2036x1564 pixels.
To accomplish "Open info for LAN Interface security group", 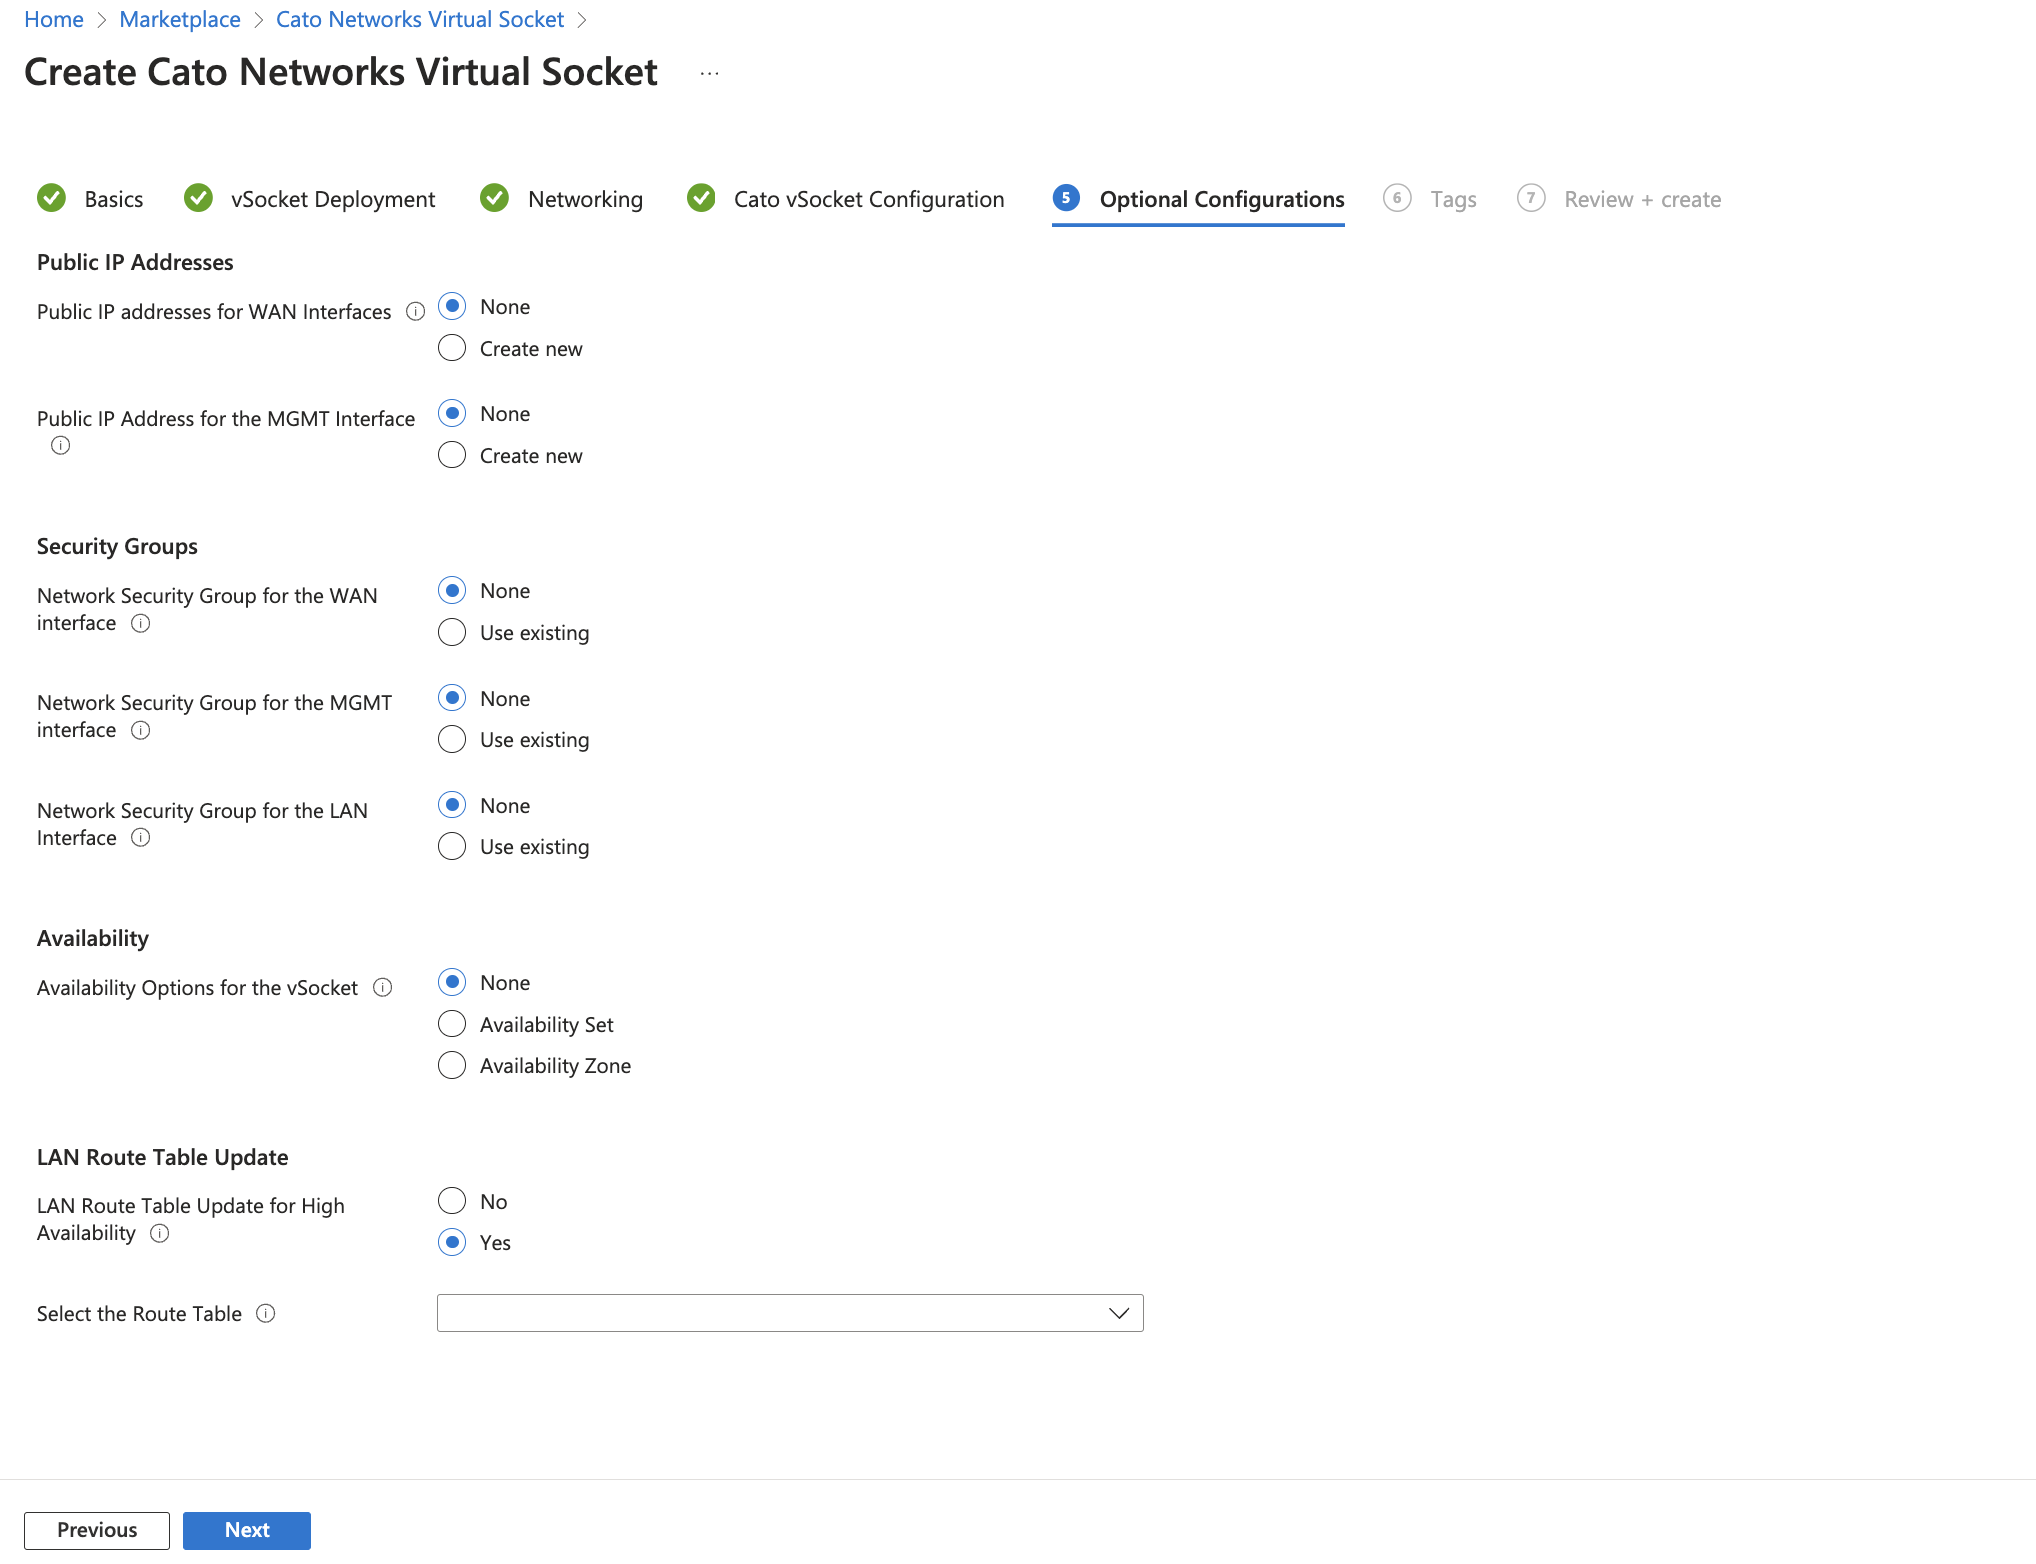I will pos(141,837).
